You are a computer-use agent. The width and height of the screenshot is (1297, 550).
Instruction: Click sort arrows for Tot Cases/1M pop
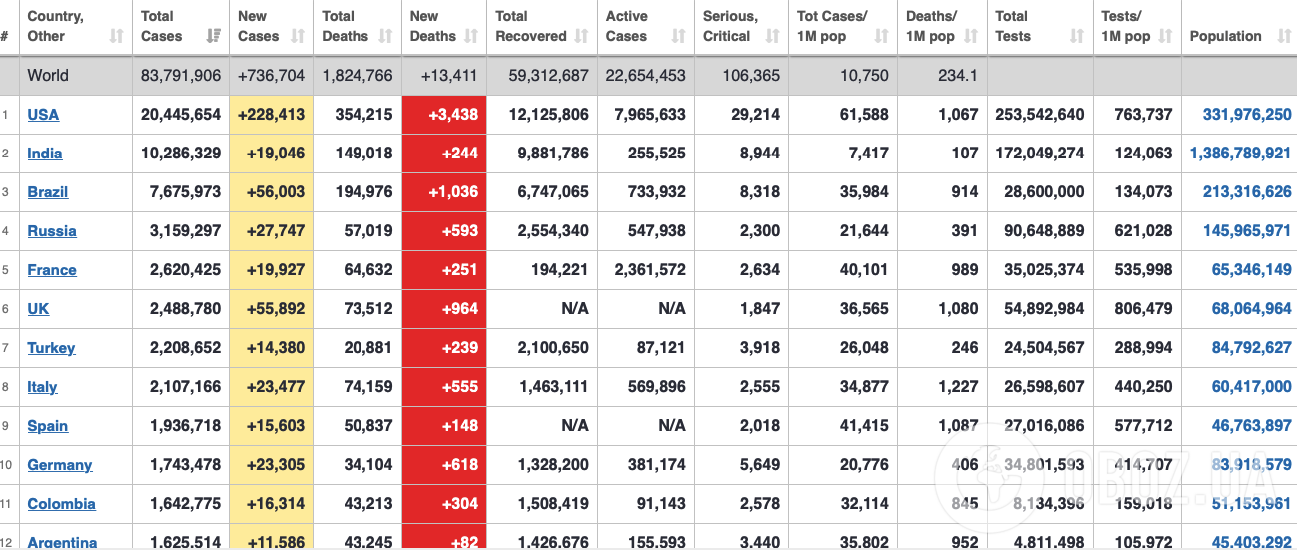(881, 36)
